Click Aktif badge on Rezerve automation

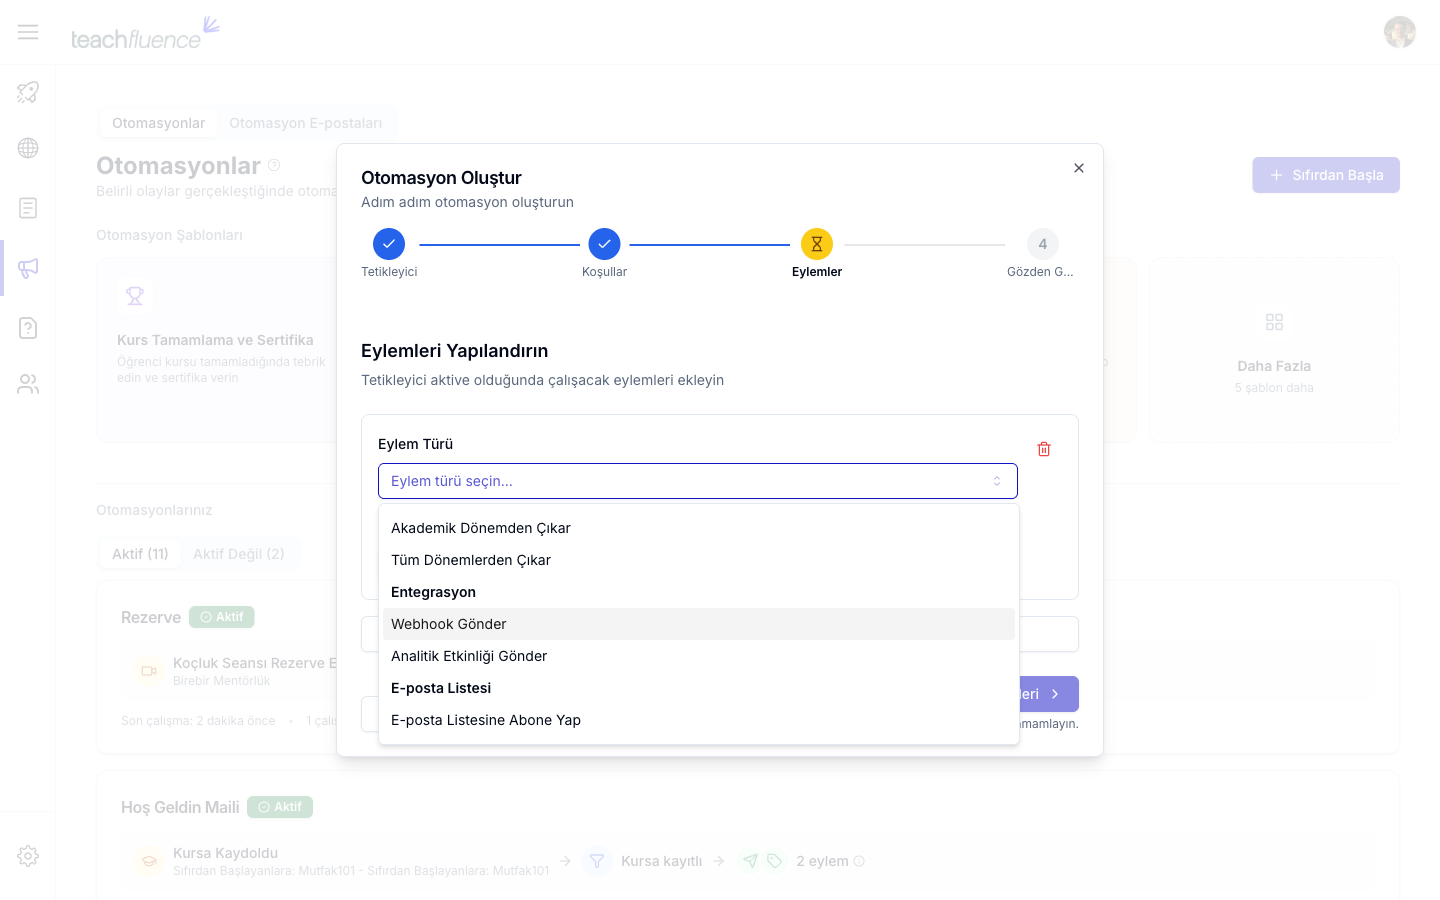tap(222, 617)
